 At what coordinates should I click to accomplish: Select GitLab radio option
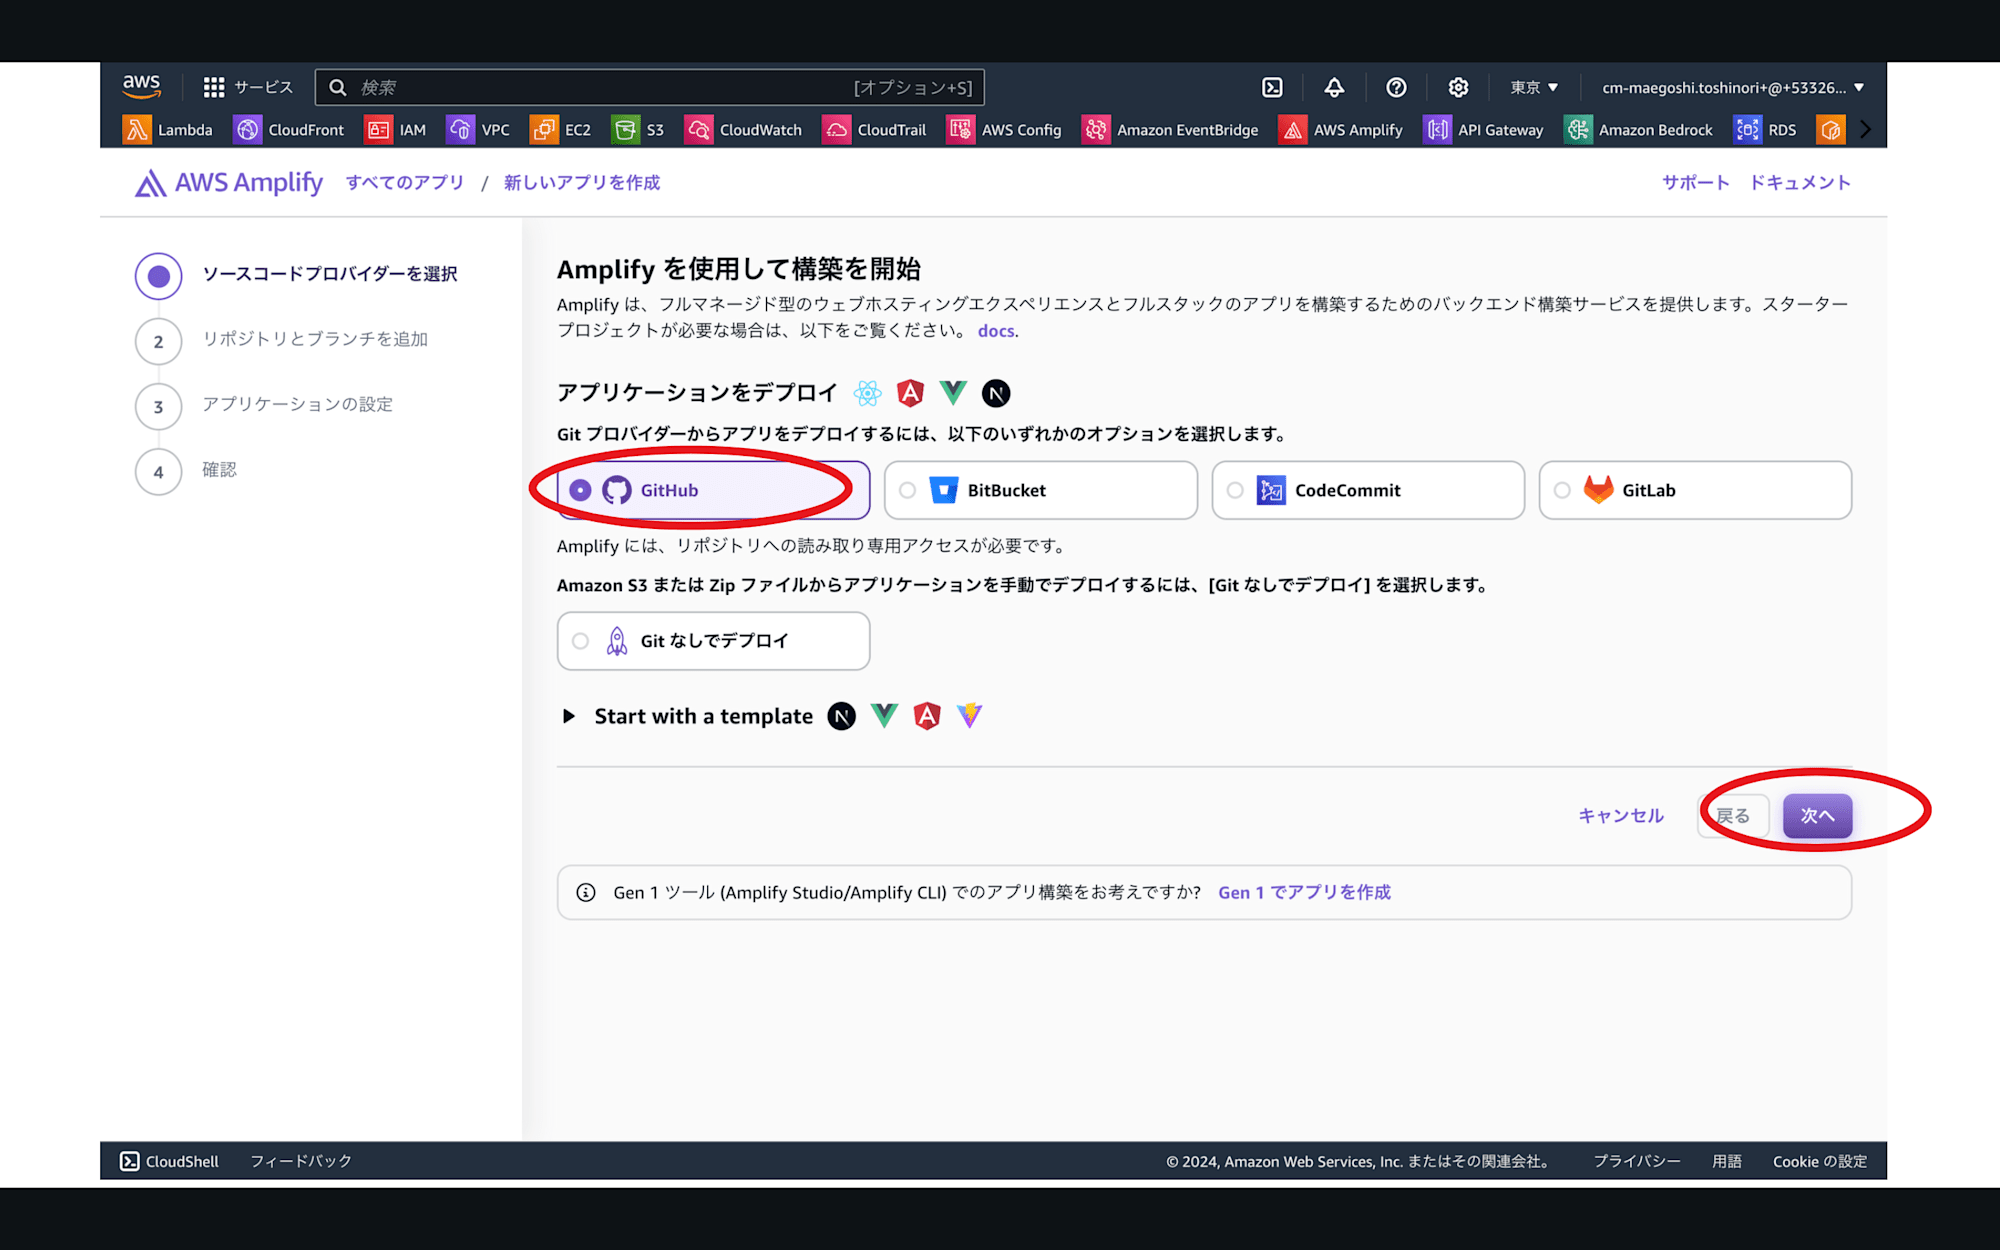click(1695, 490)
